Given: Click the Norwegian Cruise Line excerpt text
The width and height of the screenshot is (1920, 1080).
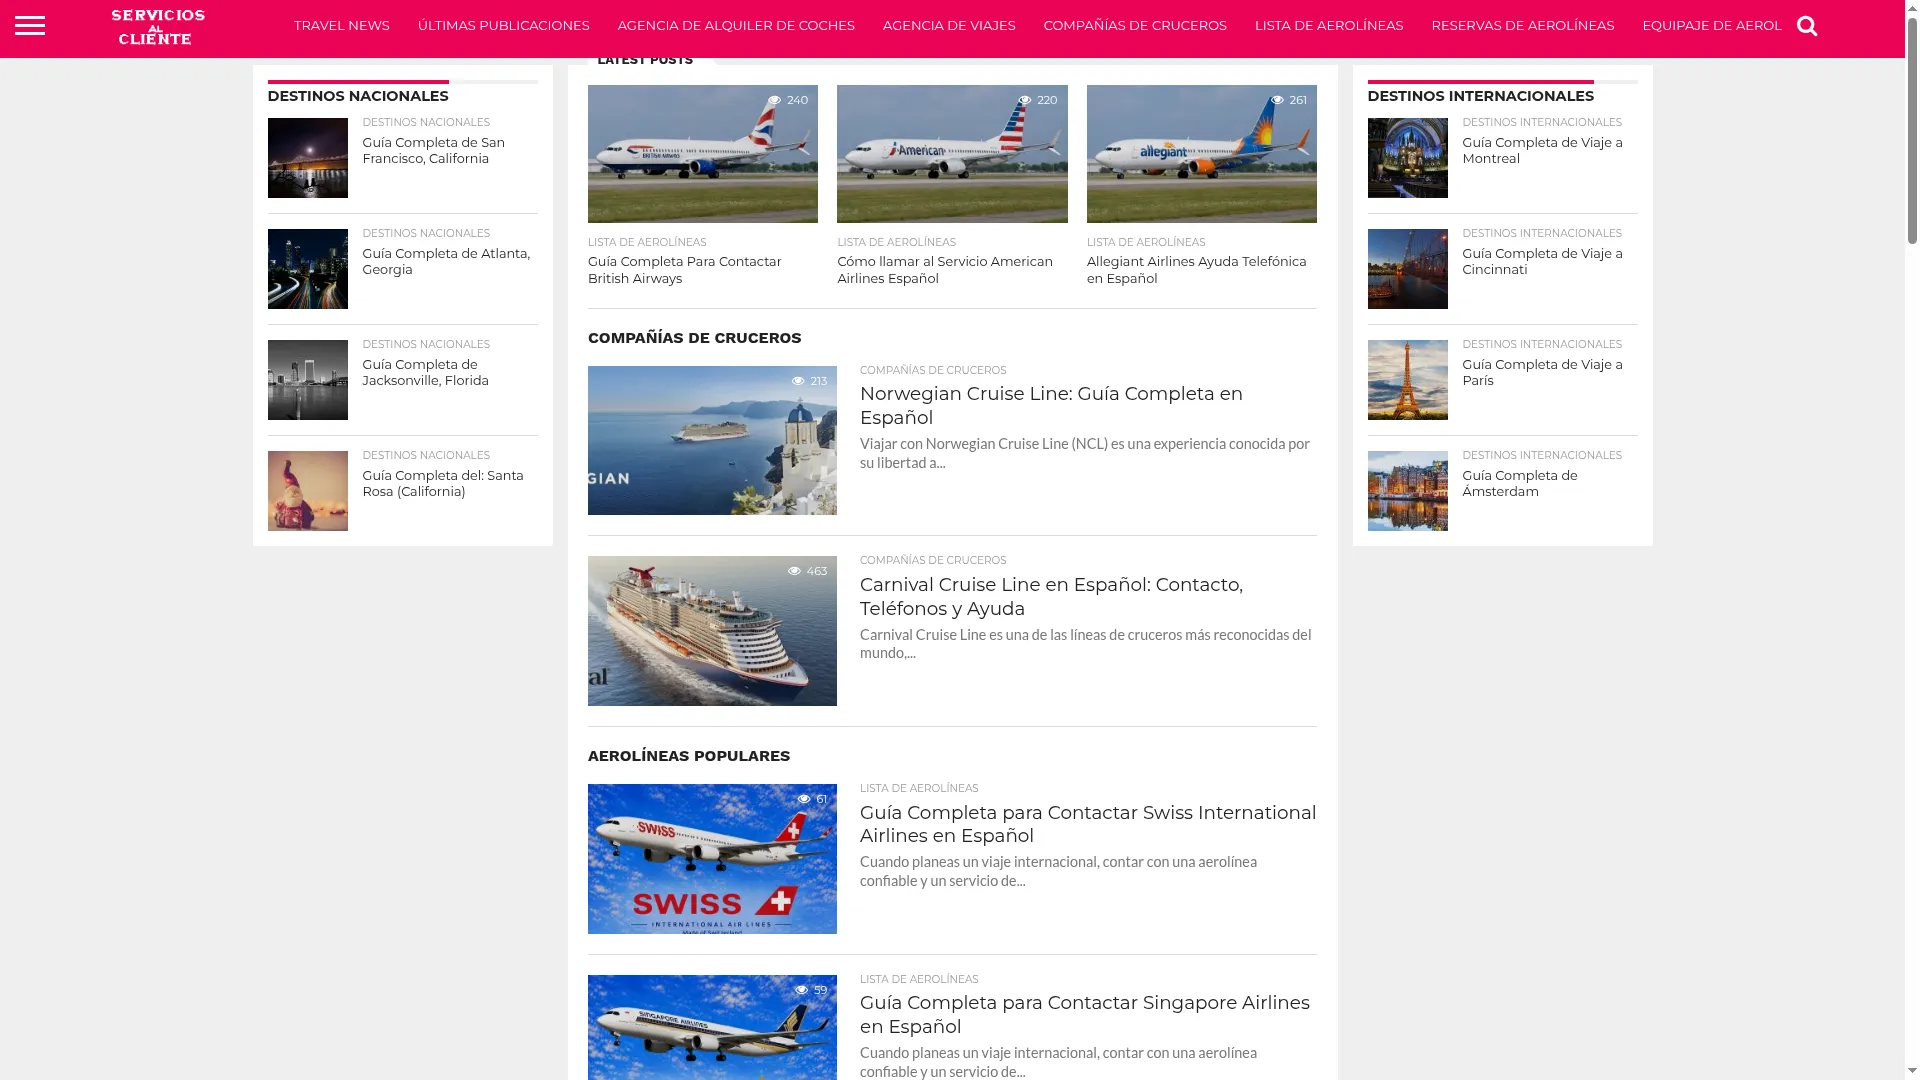Looking at the screenshot, I should (x=1085, y=453).
